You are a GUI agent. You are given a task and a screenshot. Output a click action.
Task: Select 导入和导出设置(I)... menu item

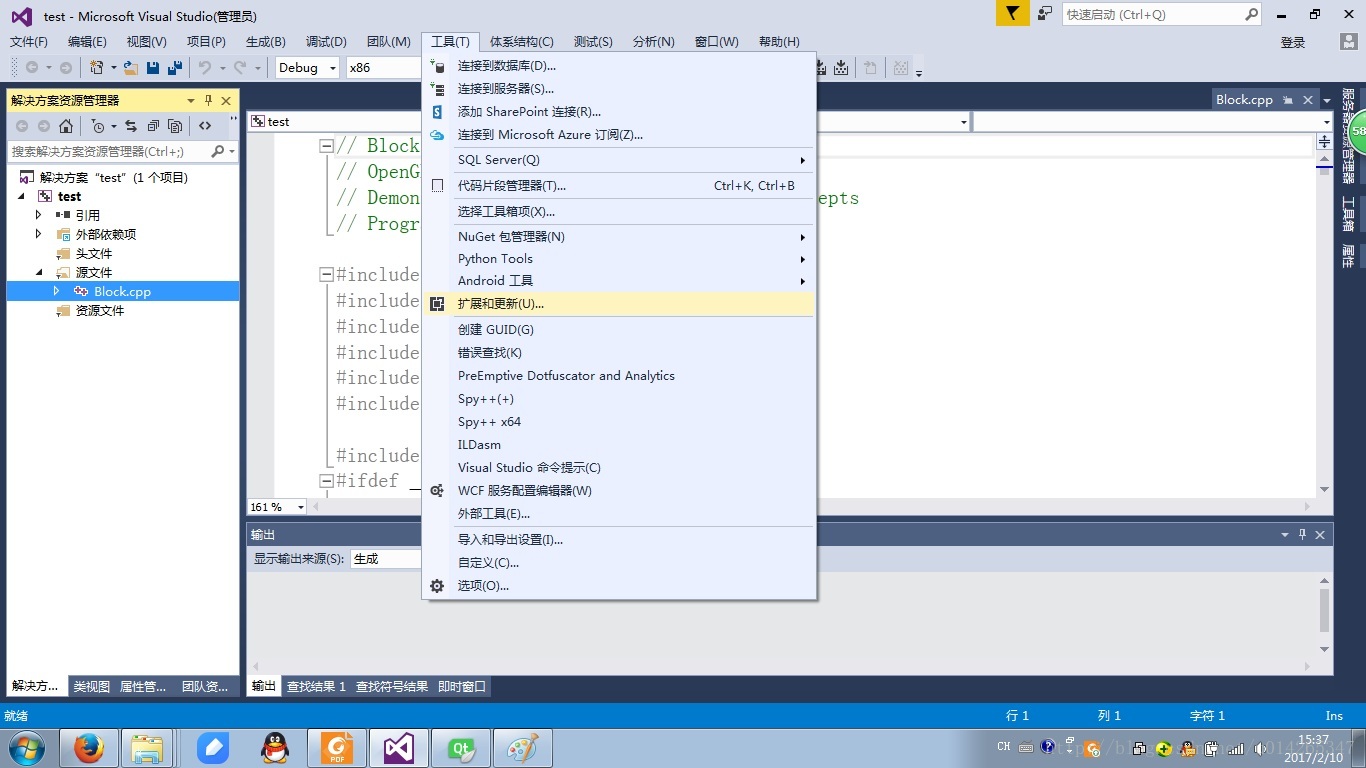click(619, 540)
